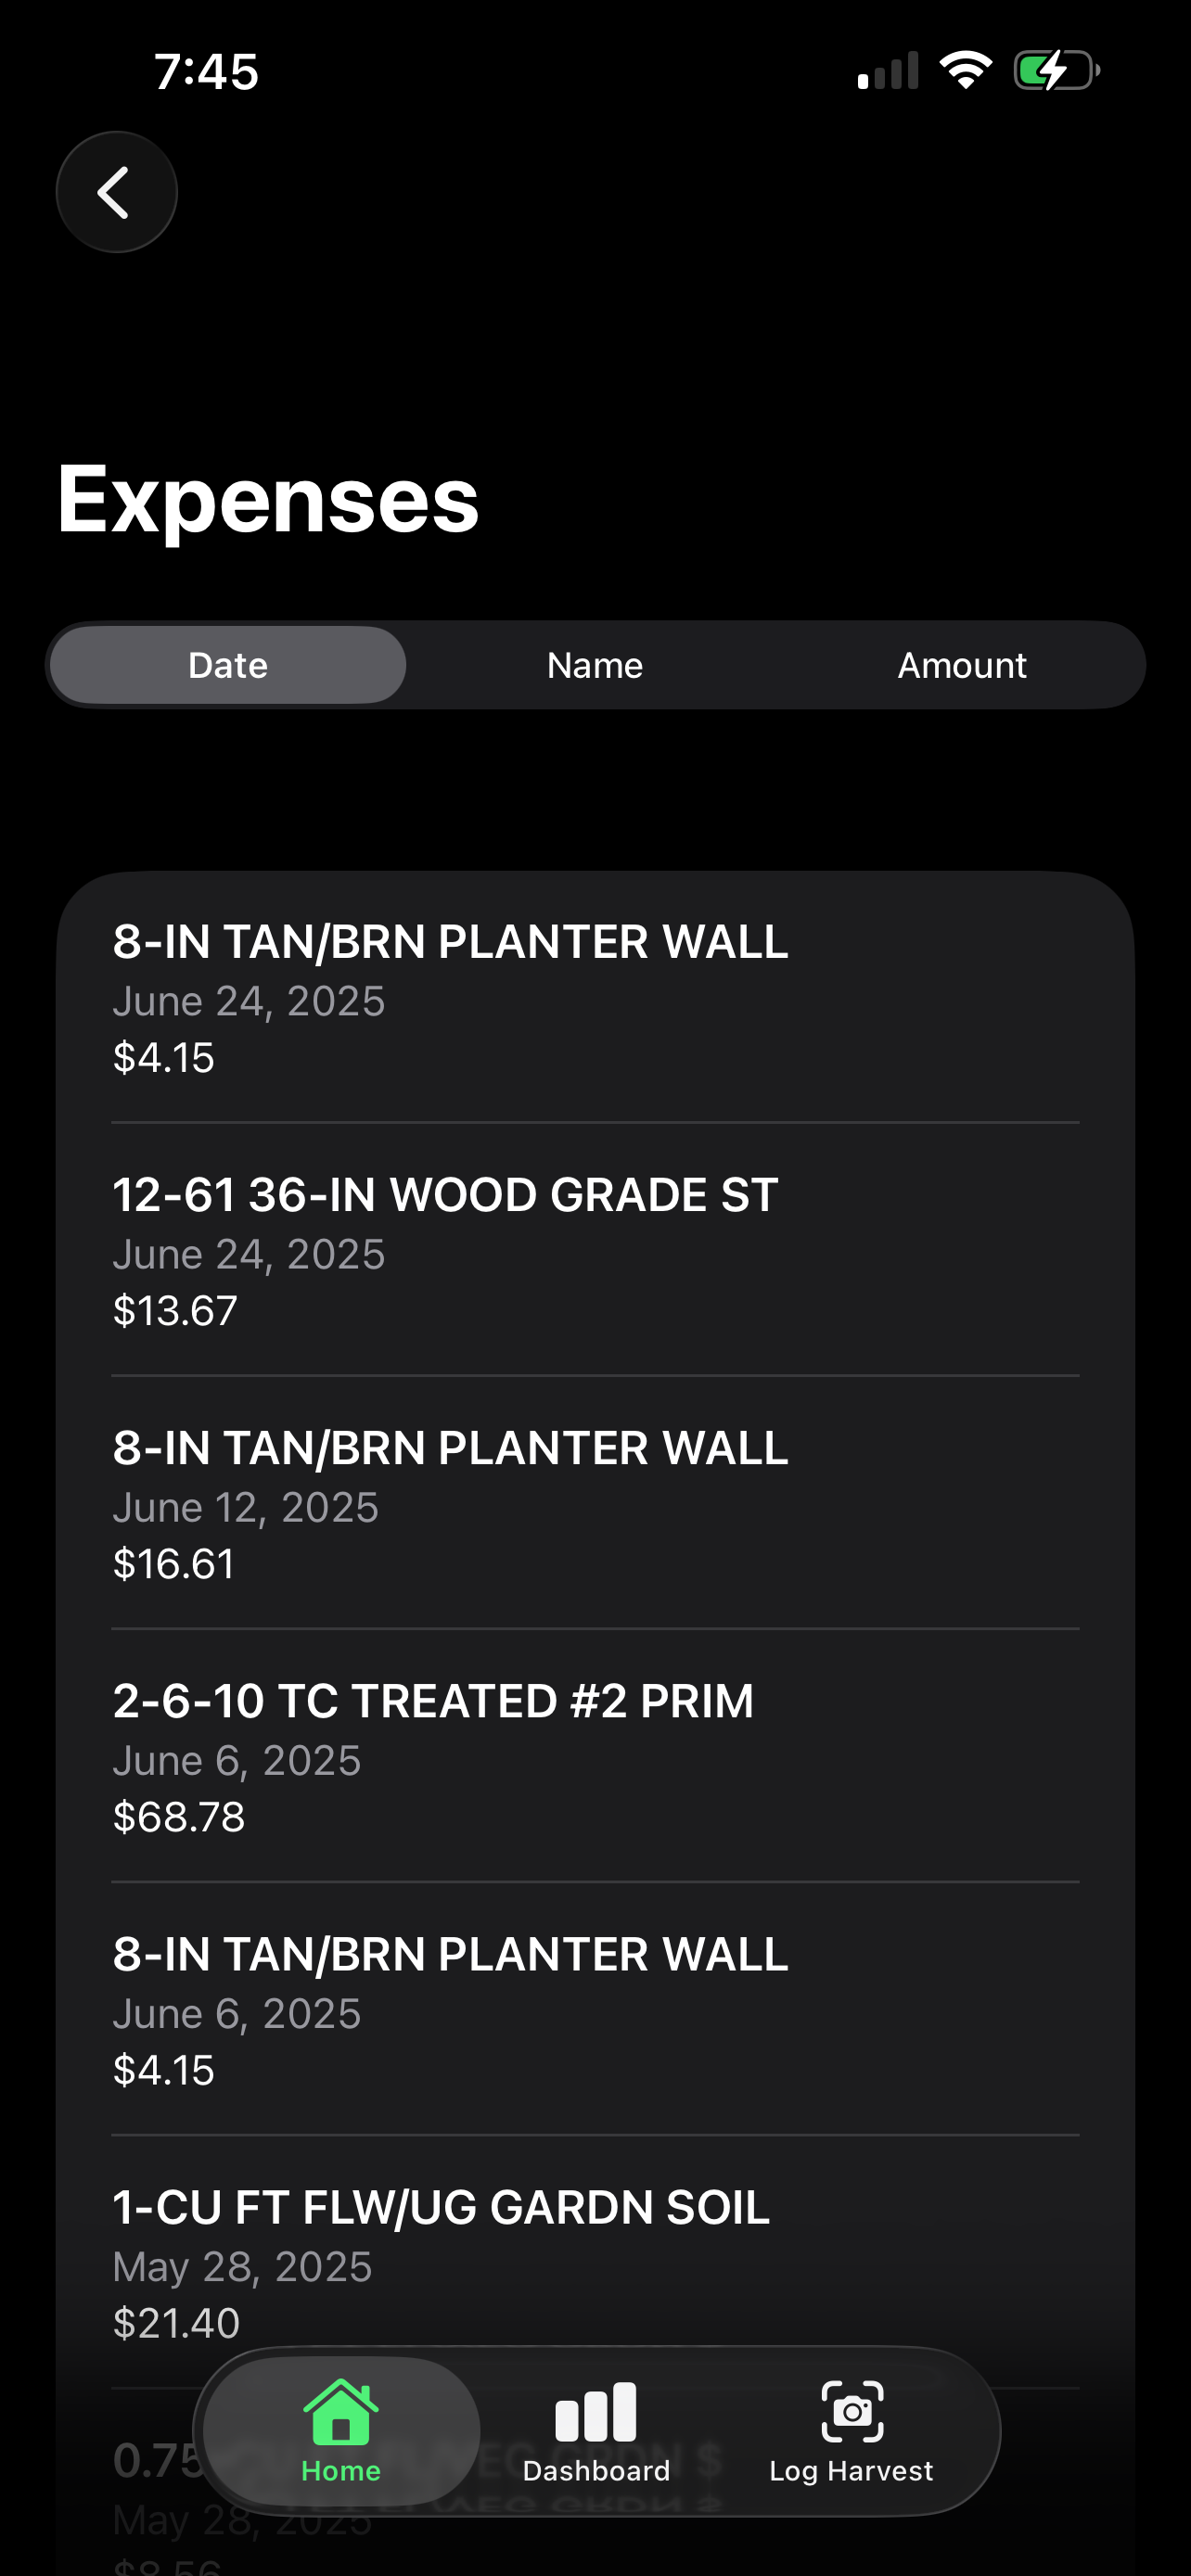Viewport: 1191px width, 2576px height.
Task: Tap the Wi-Fi status icon
Action: pos(965,71)
